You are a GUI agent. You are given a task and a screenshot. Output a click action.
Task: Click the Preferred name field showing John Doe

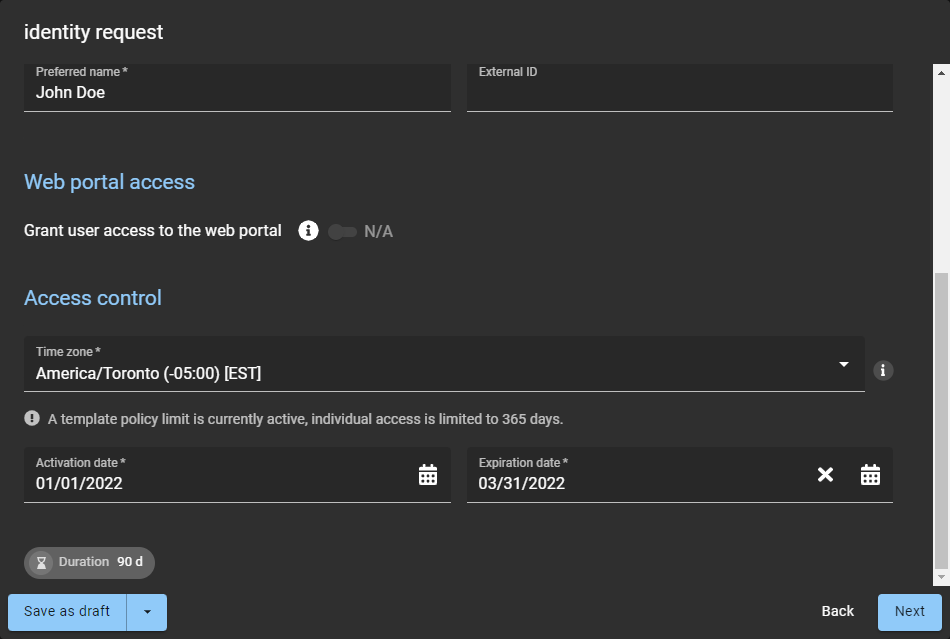pyautogui.click(x=237, y=92)
